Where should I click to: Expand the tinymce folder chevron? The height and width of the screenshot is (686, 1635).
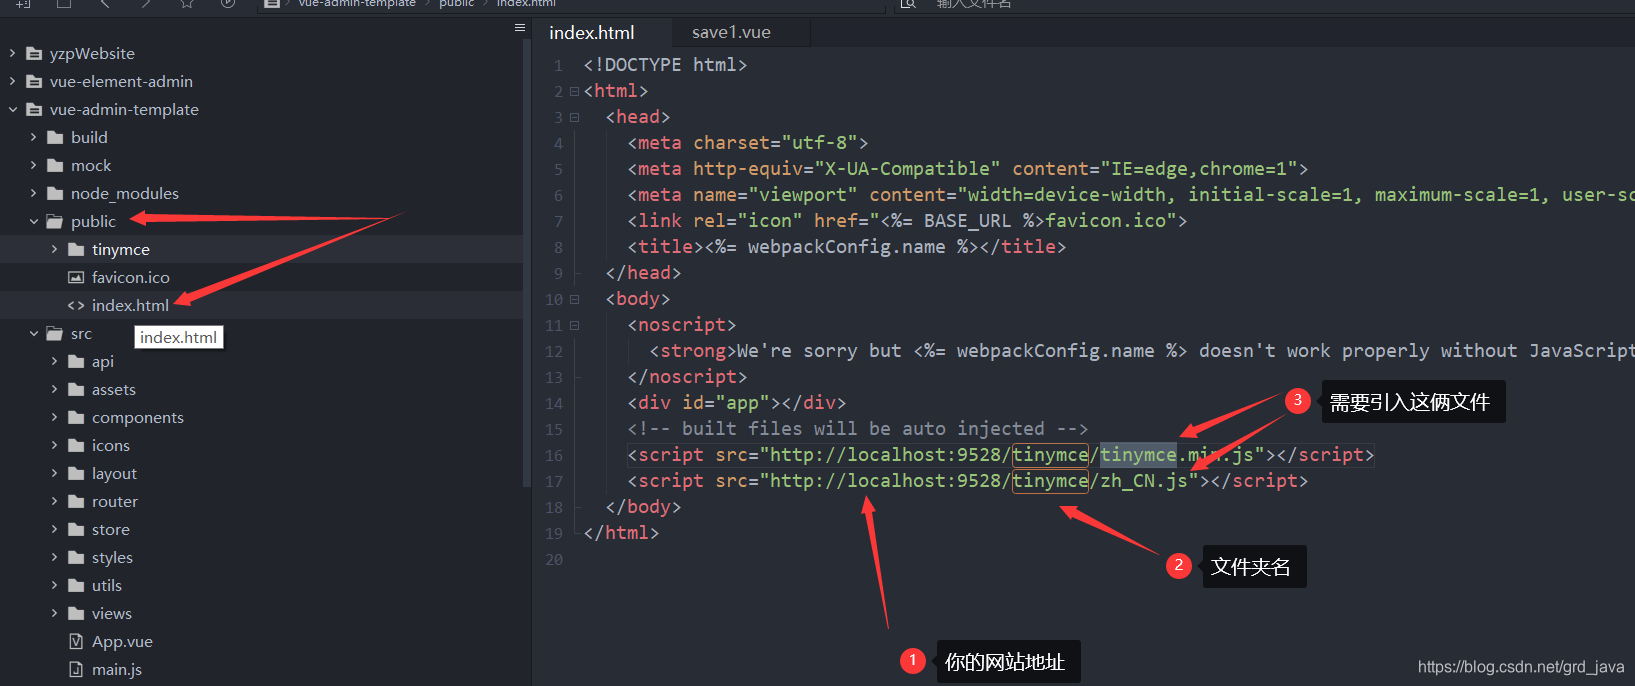tap(54, 250)
